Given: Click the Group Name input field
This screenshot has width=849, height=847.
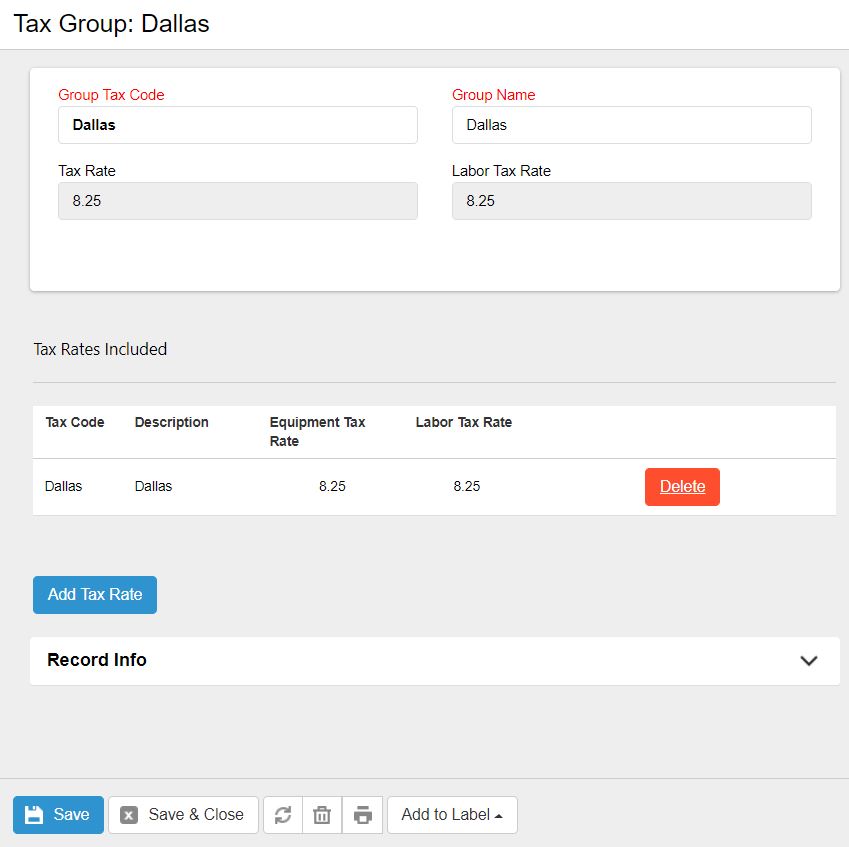Looking at the screenshot, I should click(631, 125).
